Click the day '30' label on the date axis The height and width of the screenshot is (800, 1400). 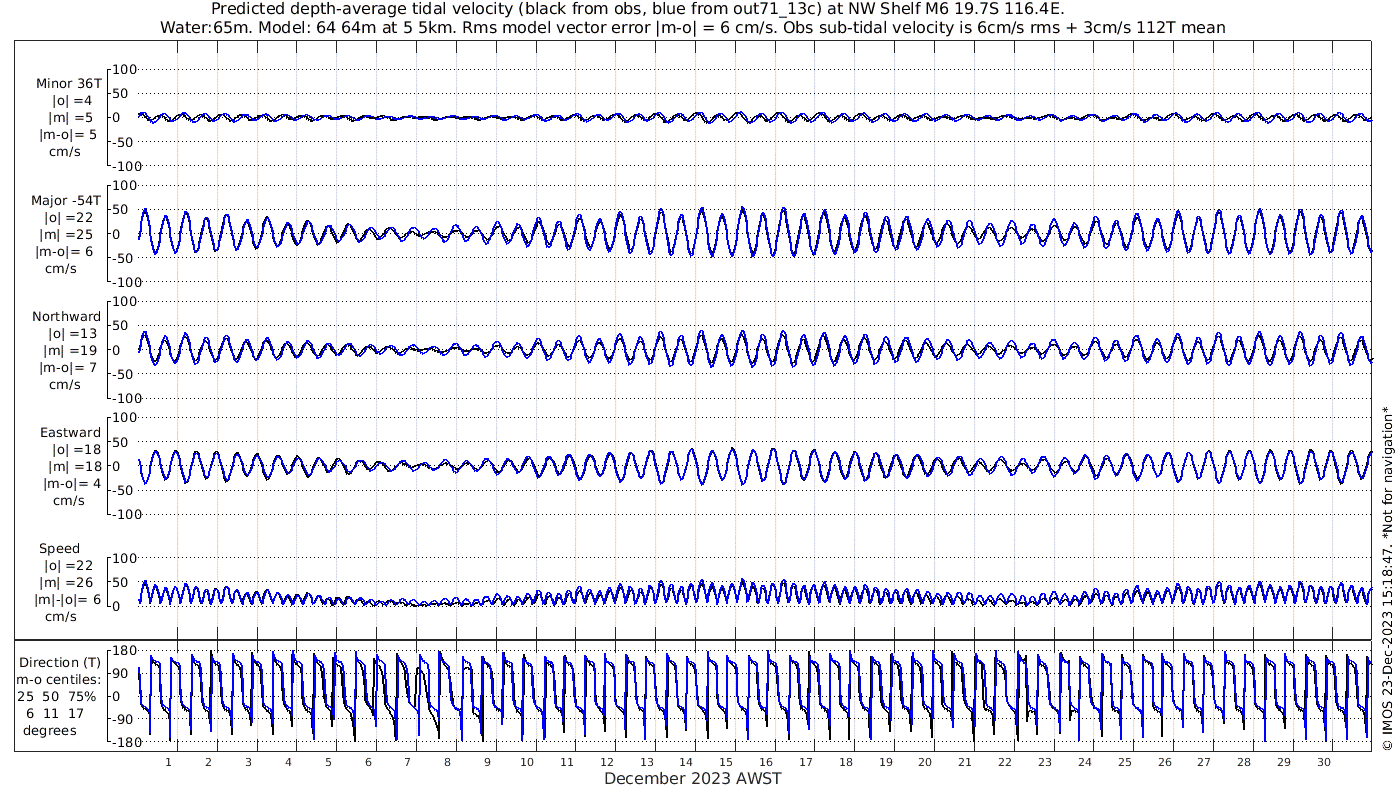pyautogui.click(x=1323, y=763)
